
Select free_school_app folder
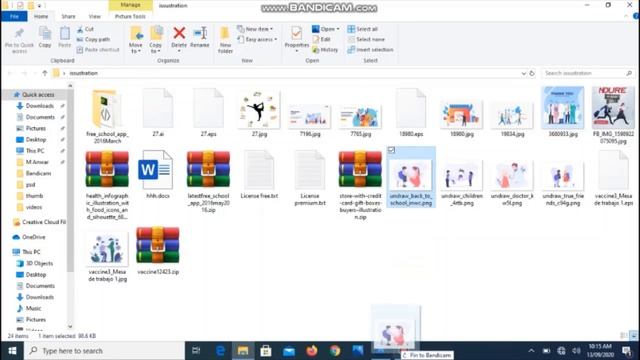107,116
